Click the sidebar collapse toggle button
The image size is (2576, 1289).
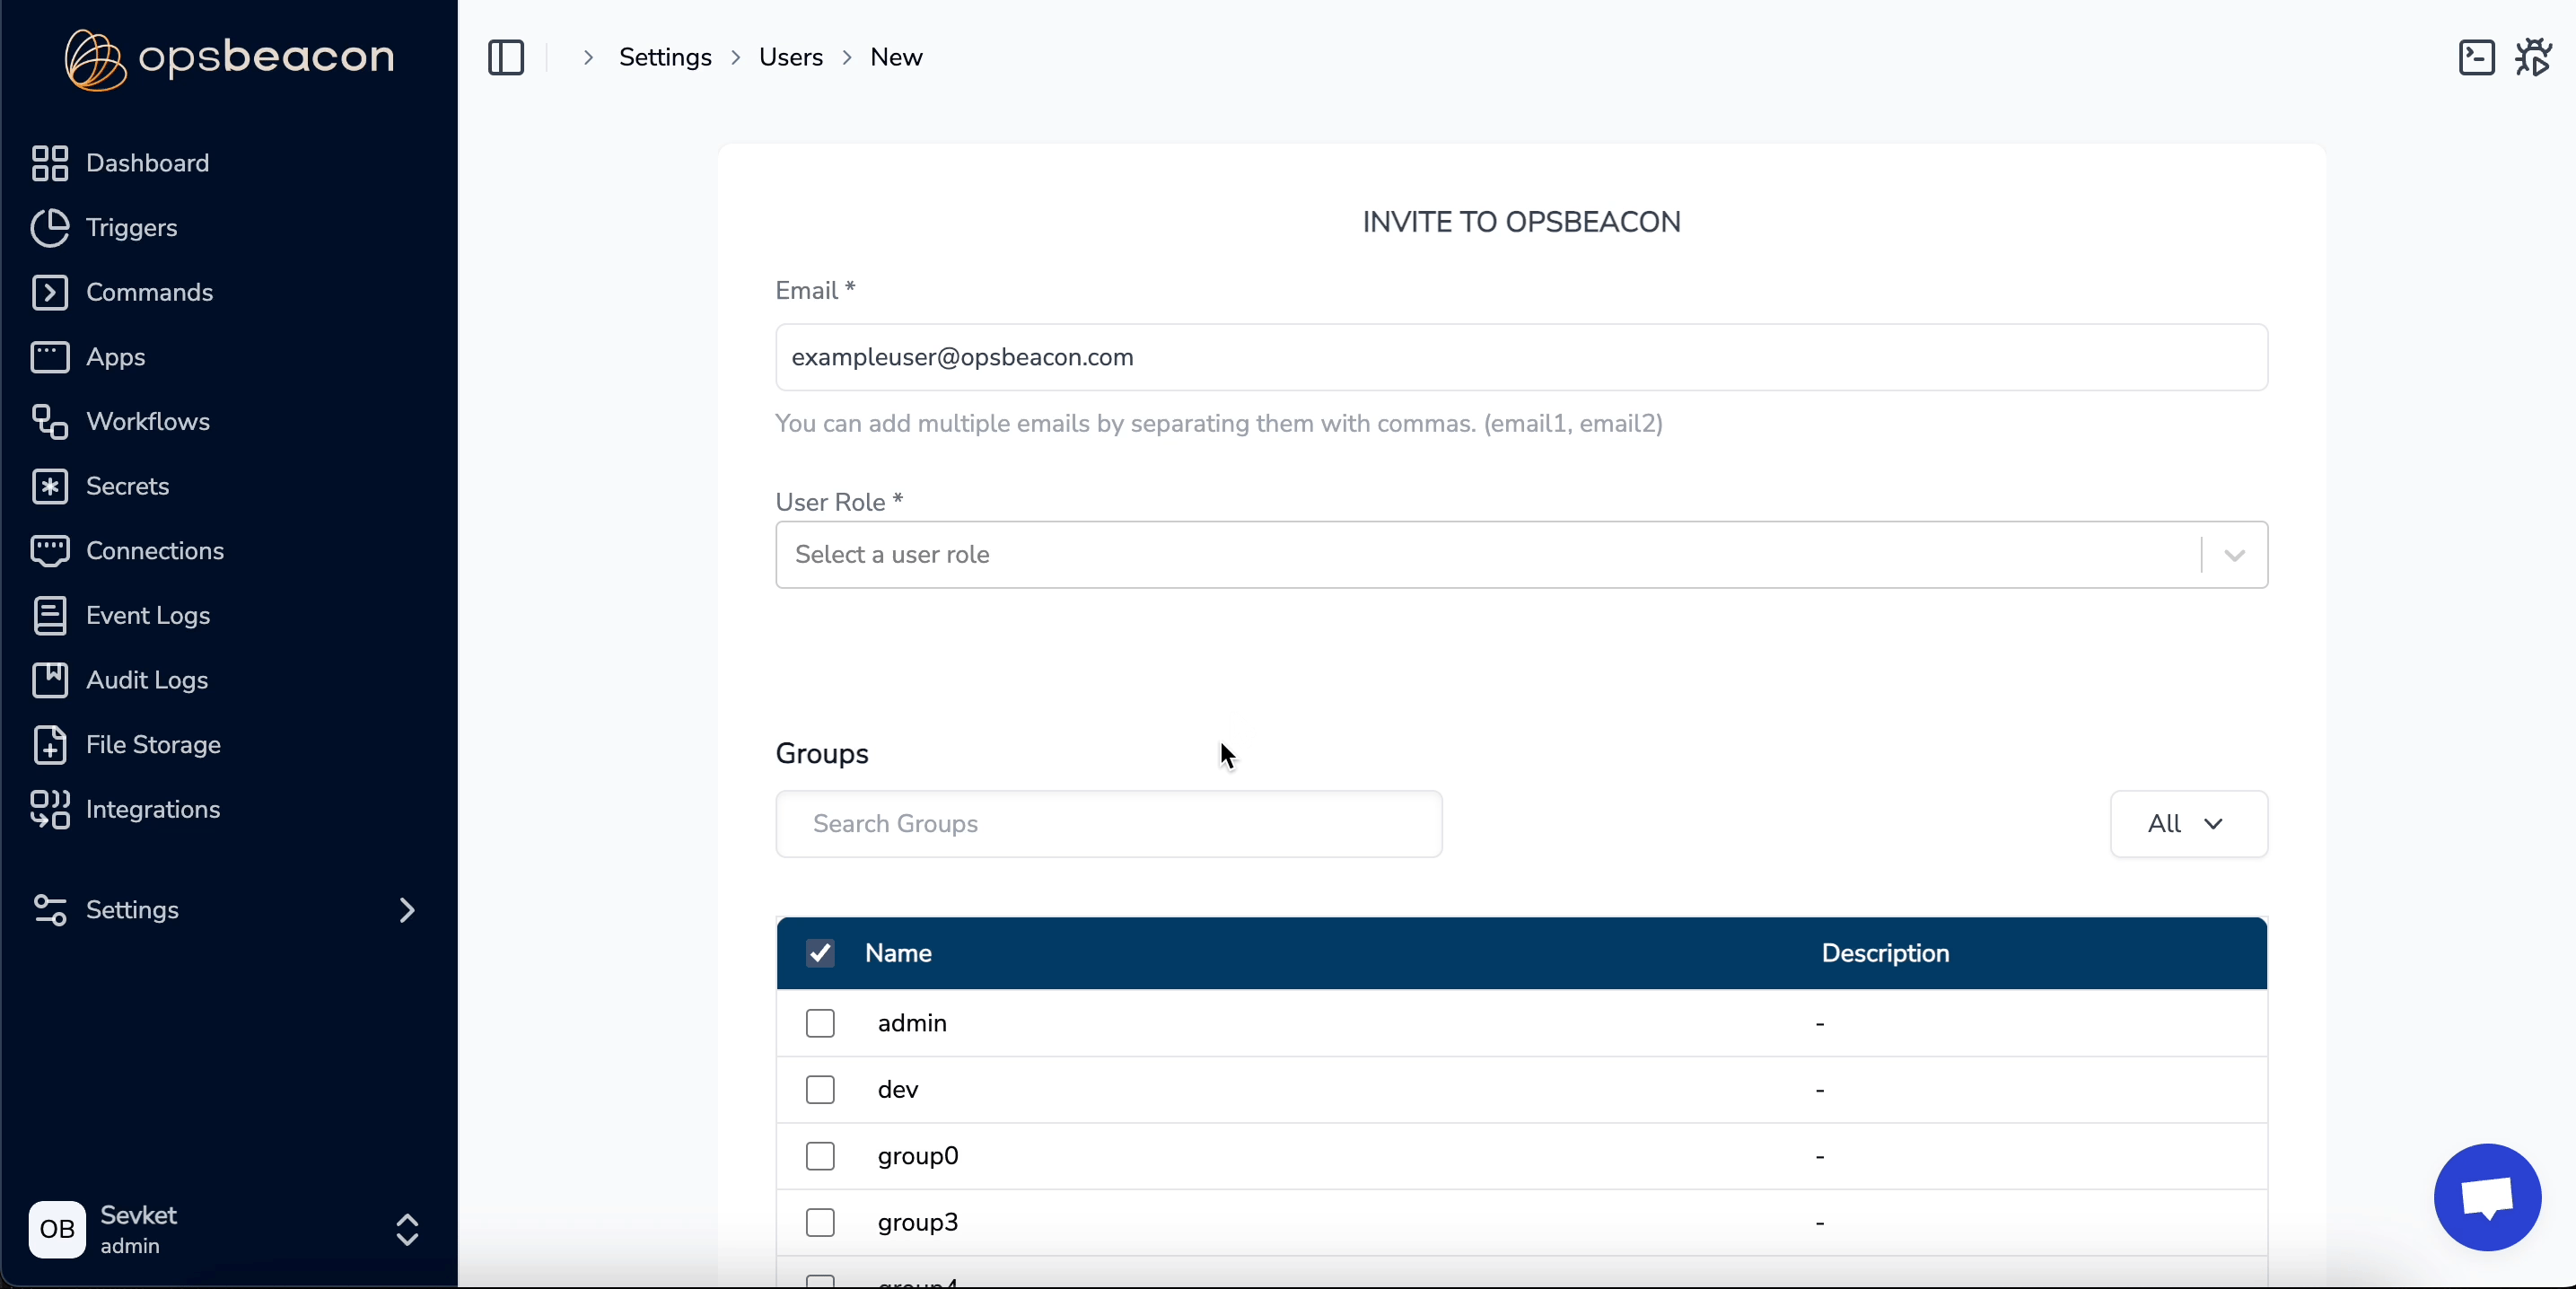(x=506, y=56)
